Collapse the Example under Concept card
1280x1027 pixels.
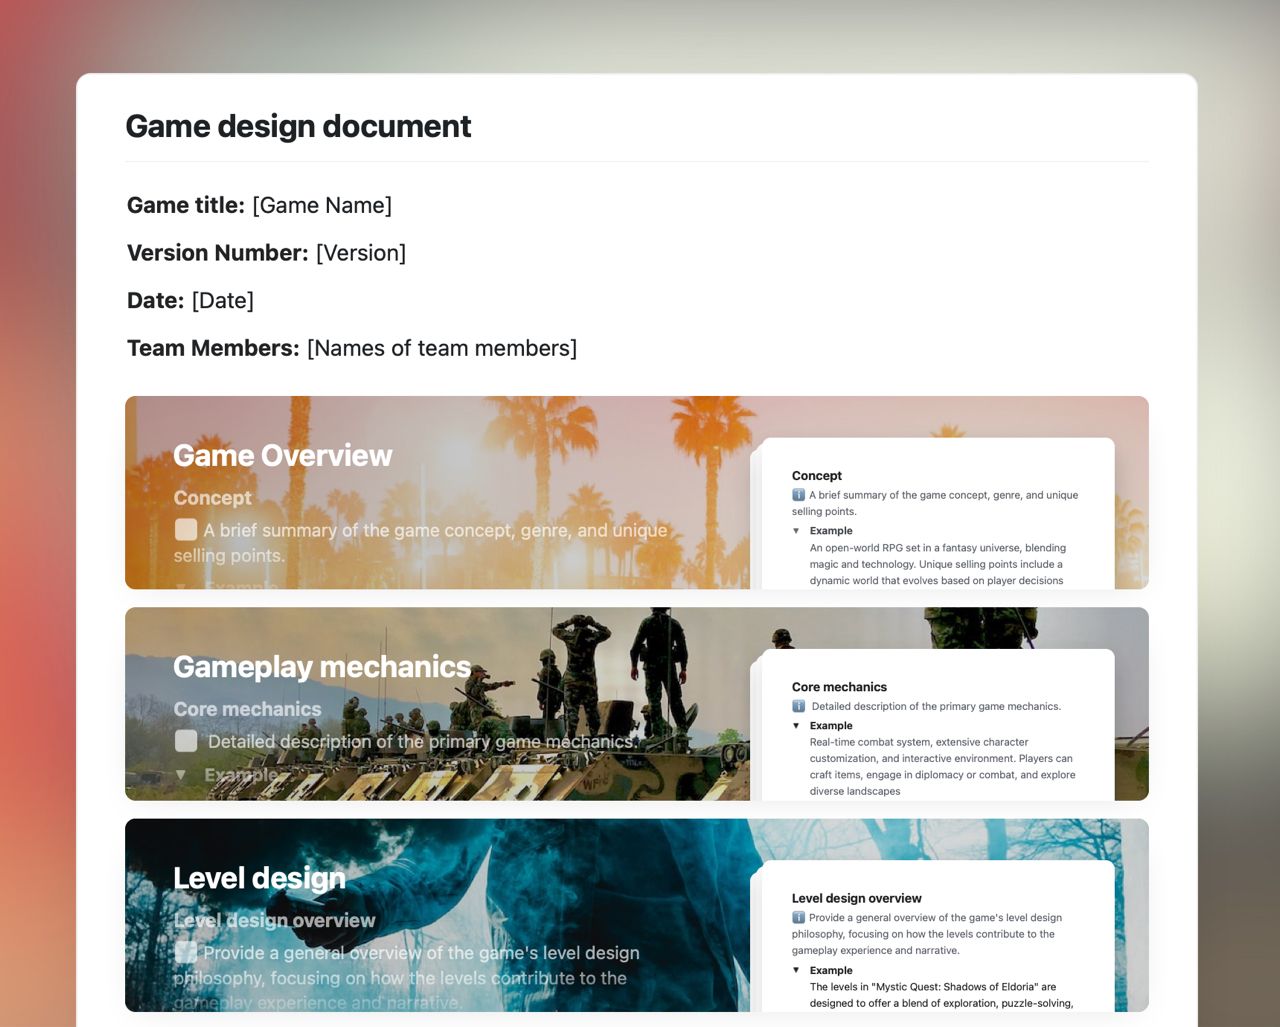[796, 530]
